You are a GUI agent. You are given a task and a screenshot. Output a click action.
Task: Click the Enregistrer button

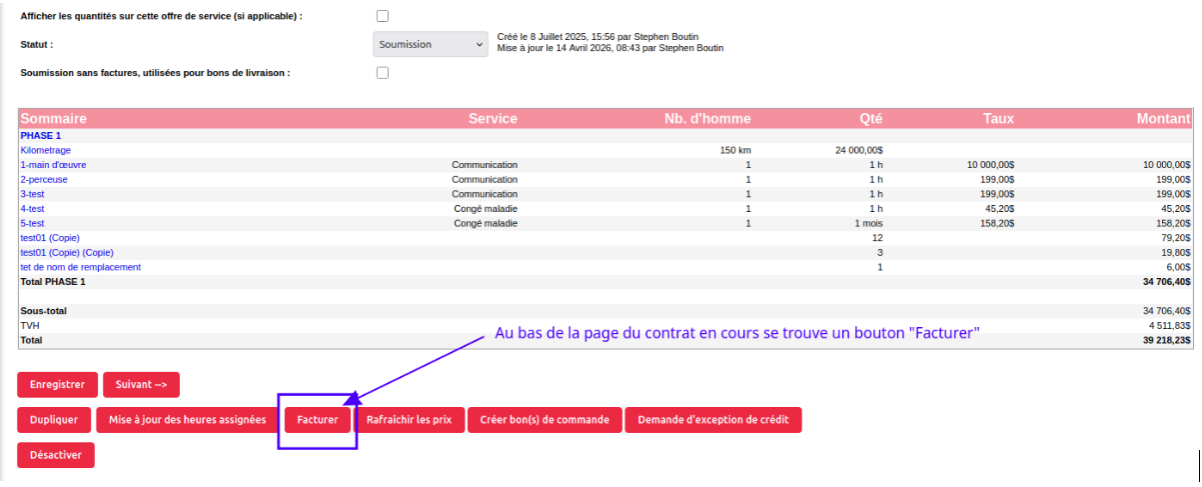[x=57, y=384]
